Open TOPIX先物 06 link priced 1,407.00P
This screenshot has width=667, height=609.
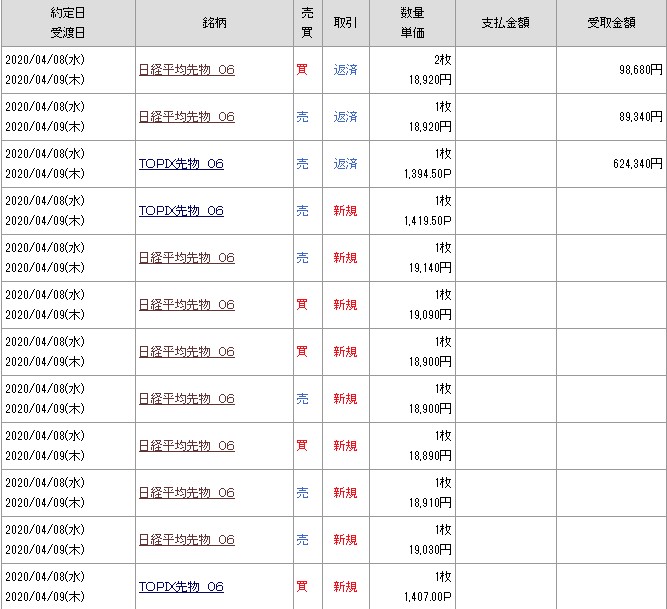pos(181,587)
